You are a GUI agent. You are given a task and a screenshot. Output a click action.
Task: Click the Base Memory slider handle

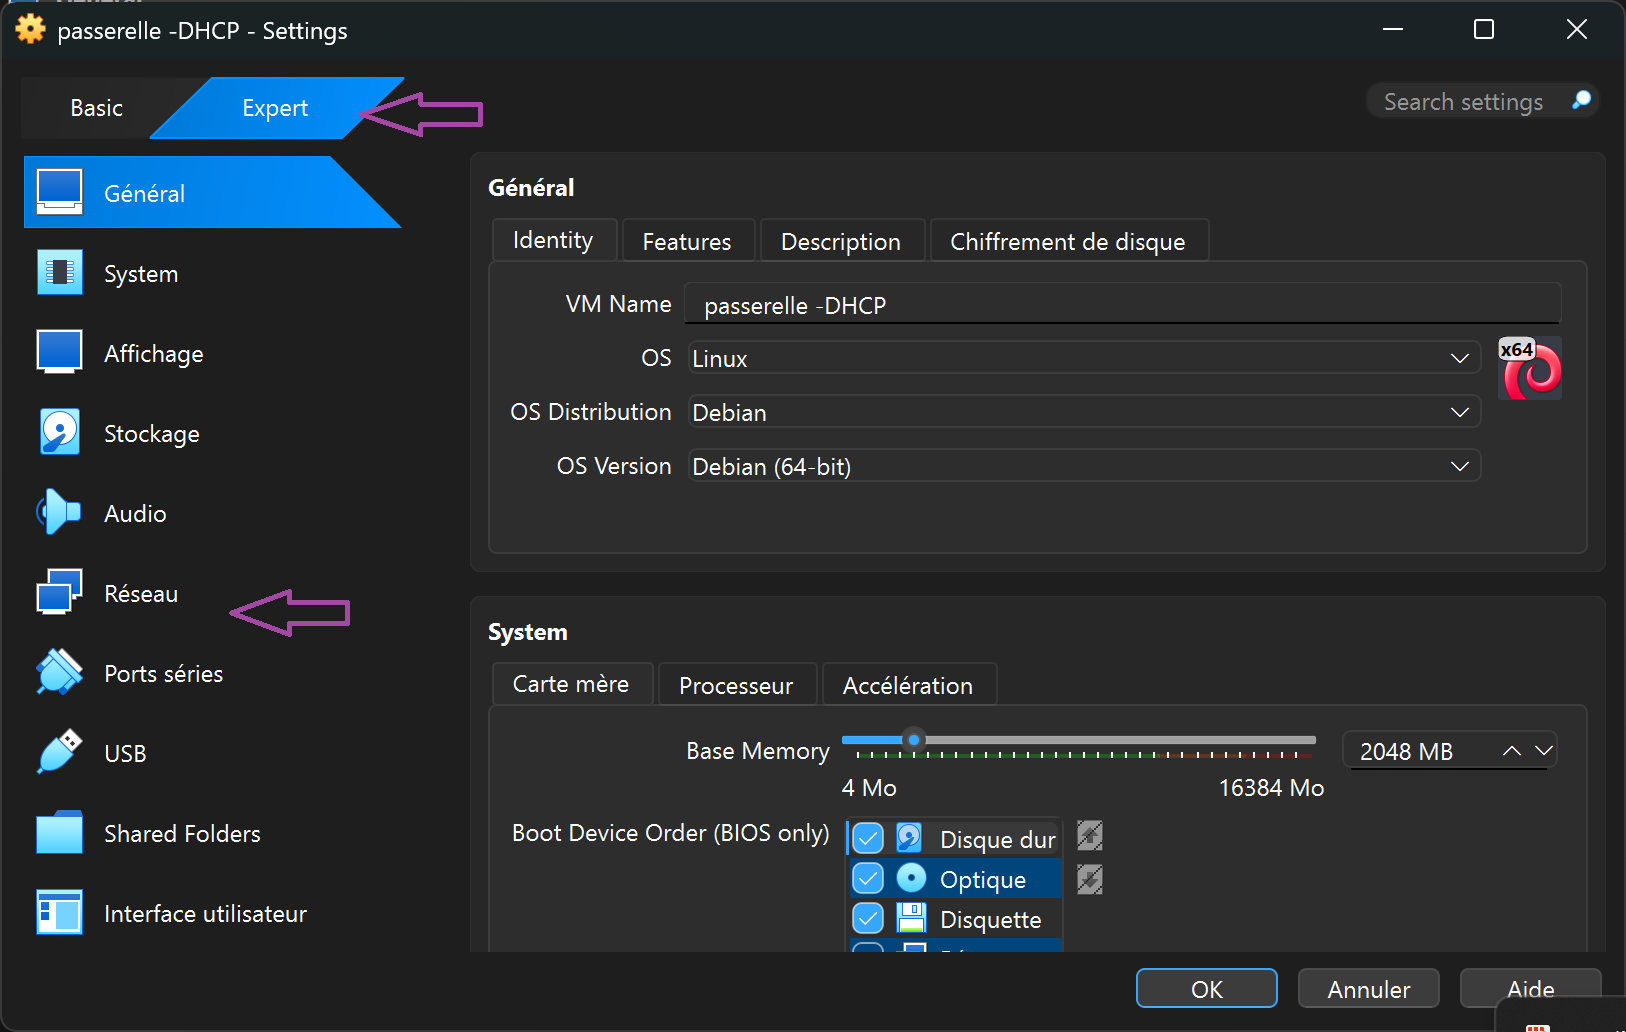click(x=913, y=740)
